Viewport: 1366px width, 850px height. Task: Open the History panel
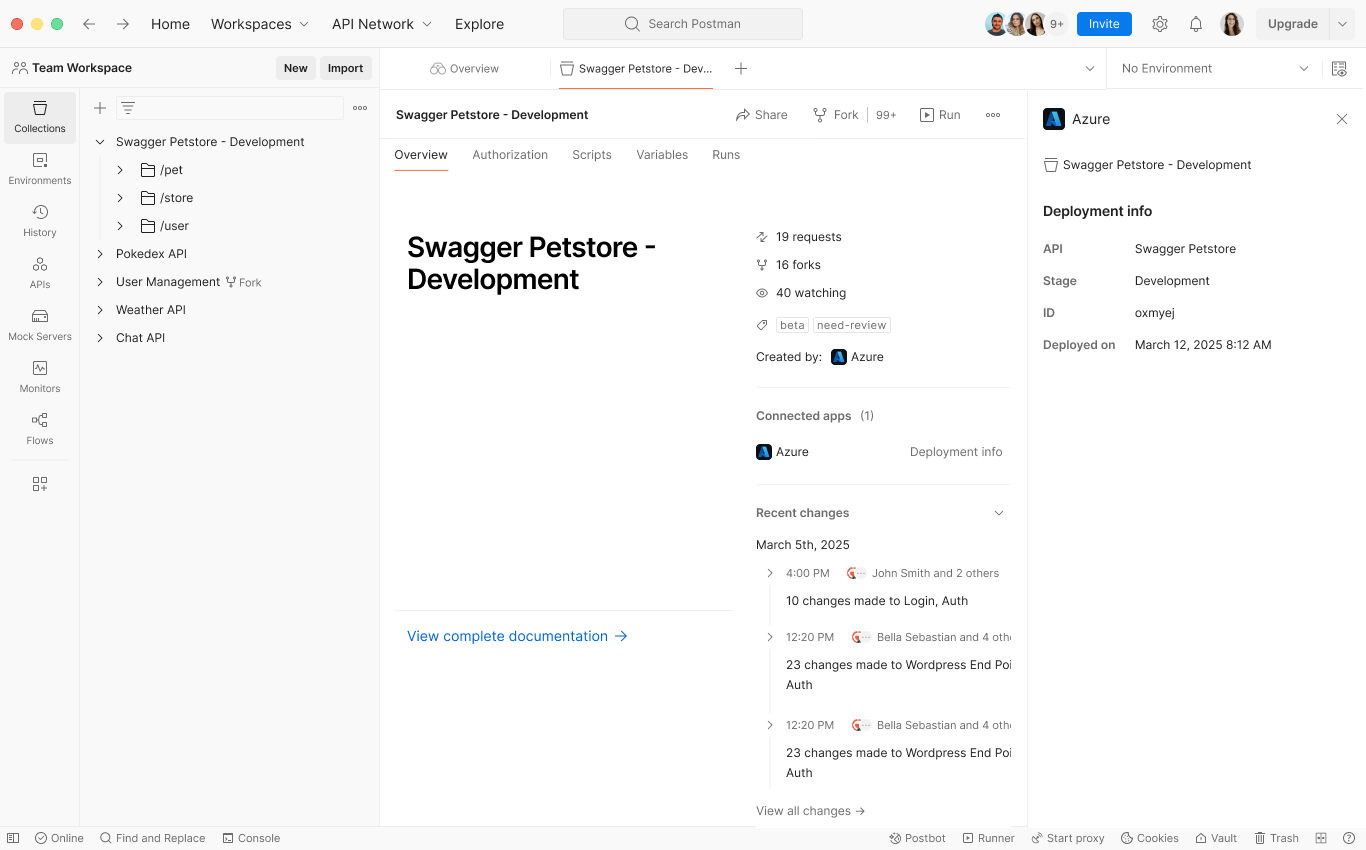(39, 220)
